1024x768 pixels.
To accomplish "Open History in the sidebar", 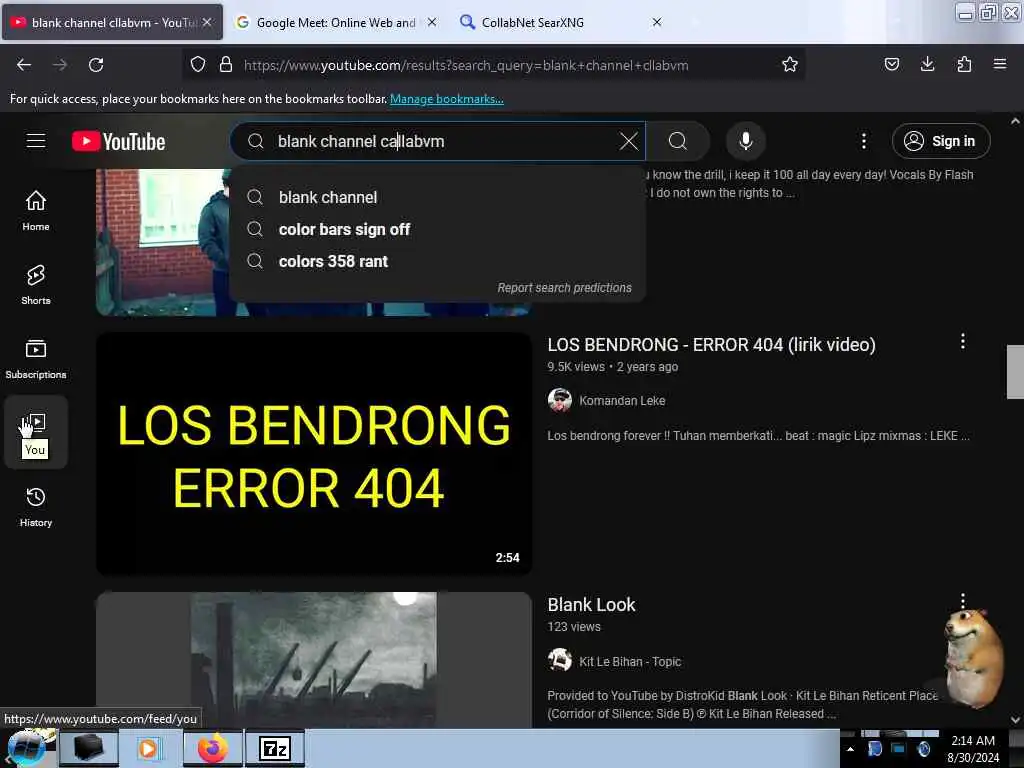I will point(36,507).
